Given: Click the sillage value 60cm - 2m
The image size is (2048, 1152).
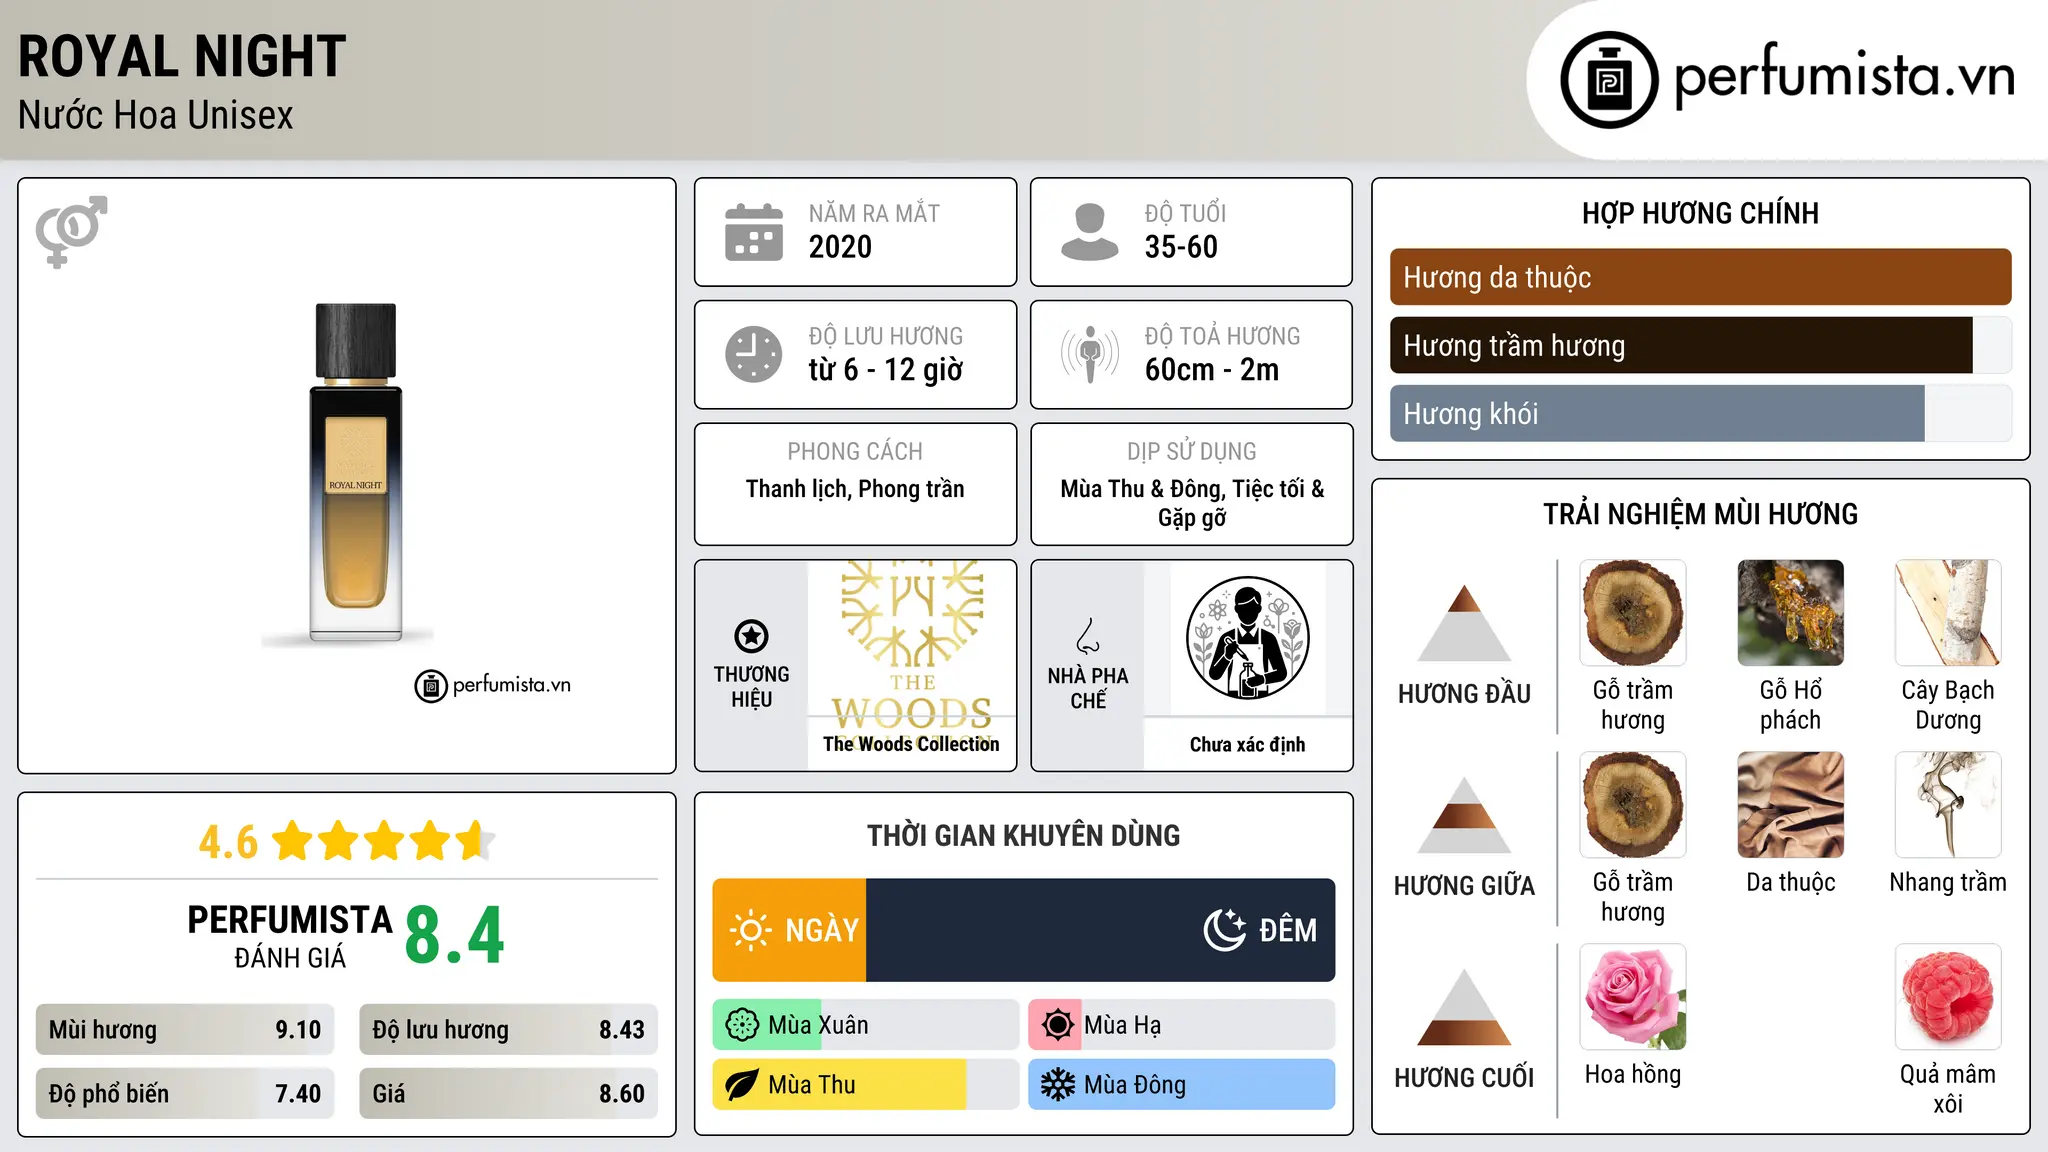Looking at the screenshot, I should (x=1212, y=370).
